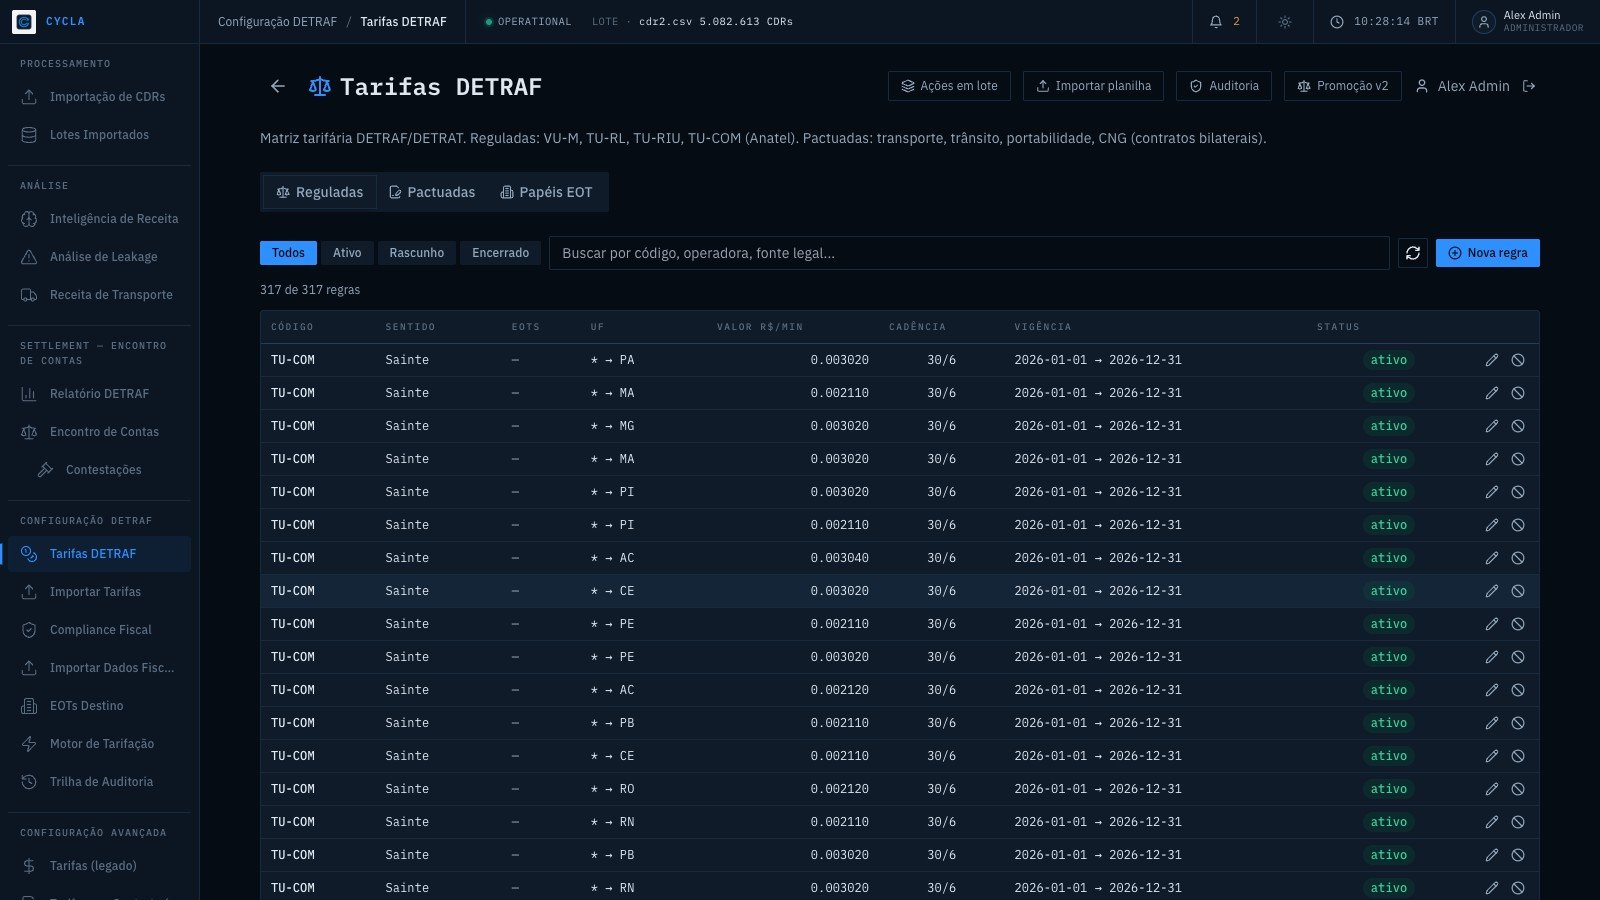Edit the PE 0.003020 rule
Image resolution: width=1600 pixels, height=900 pixels.
(x=1492, y=657)
